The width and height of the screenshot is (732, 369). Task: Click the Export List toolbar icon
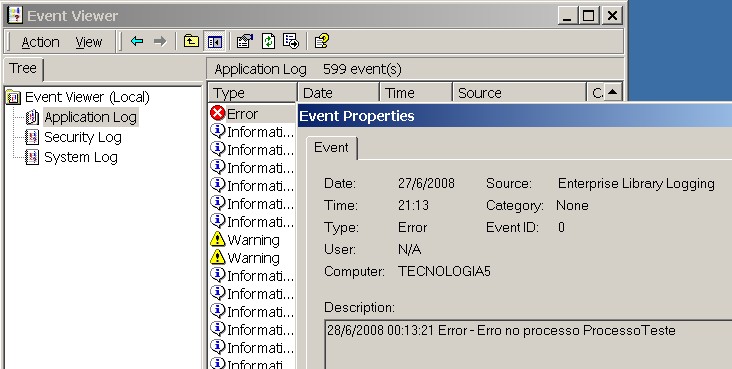(291, 42)
